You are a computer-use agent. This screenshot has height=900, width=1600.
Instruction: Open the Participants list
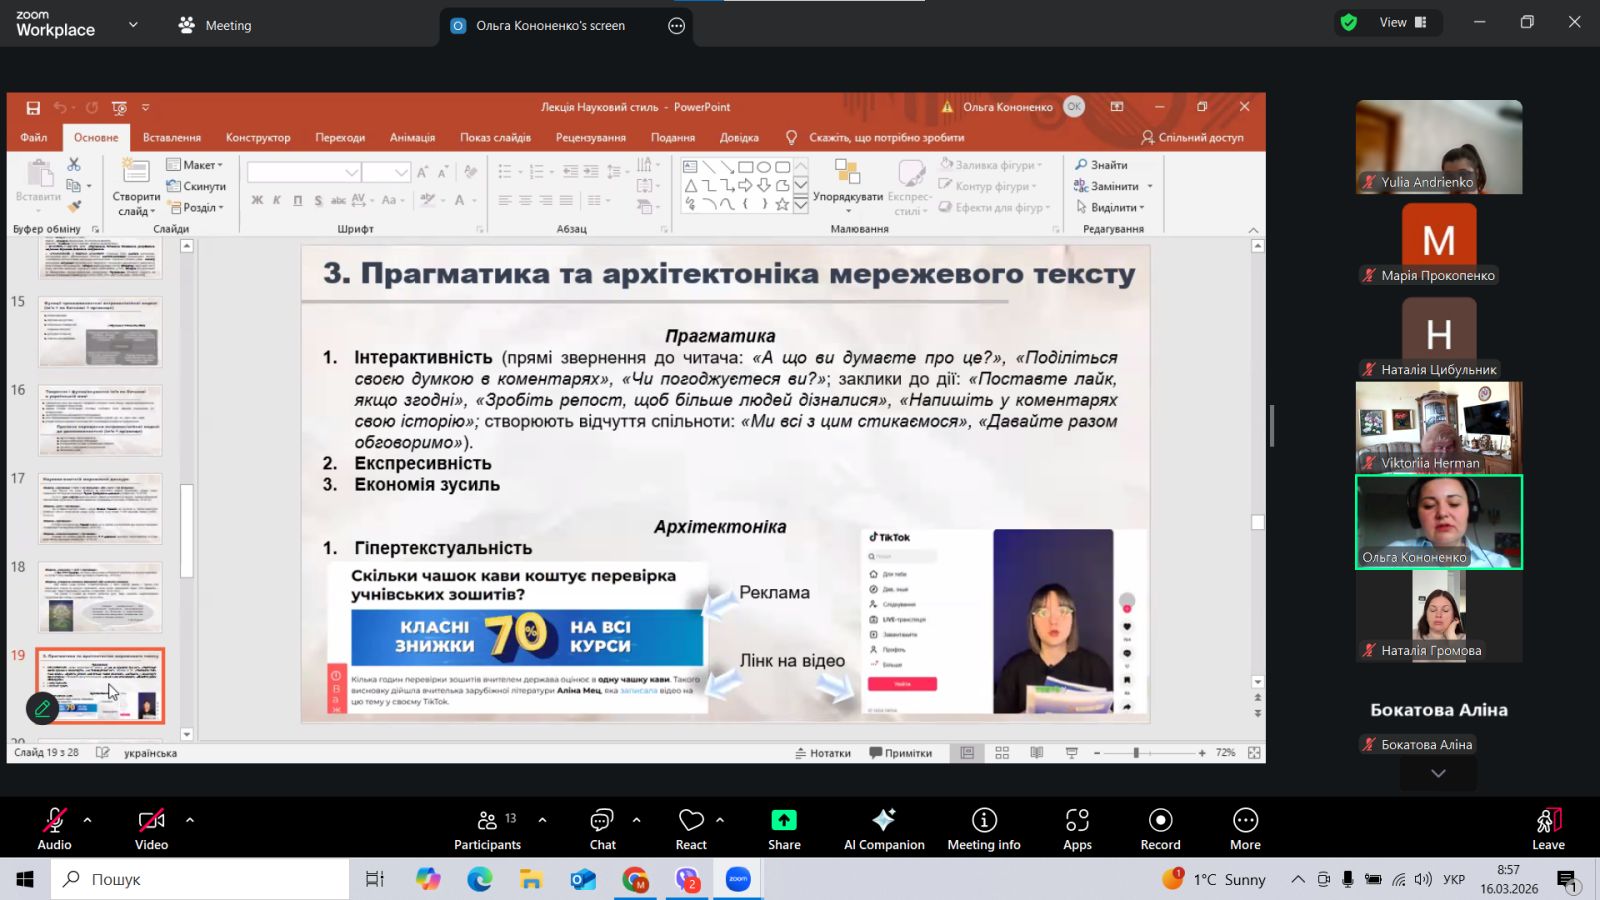pos(487,821)
